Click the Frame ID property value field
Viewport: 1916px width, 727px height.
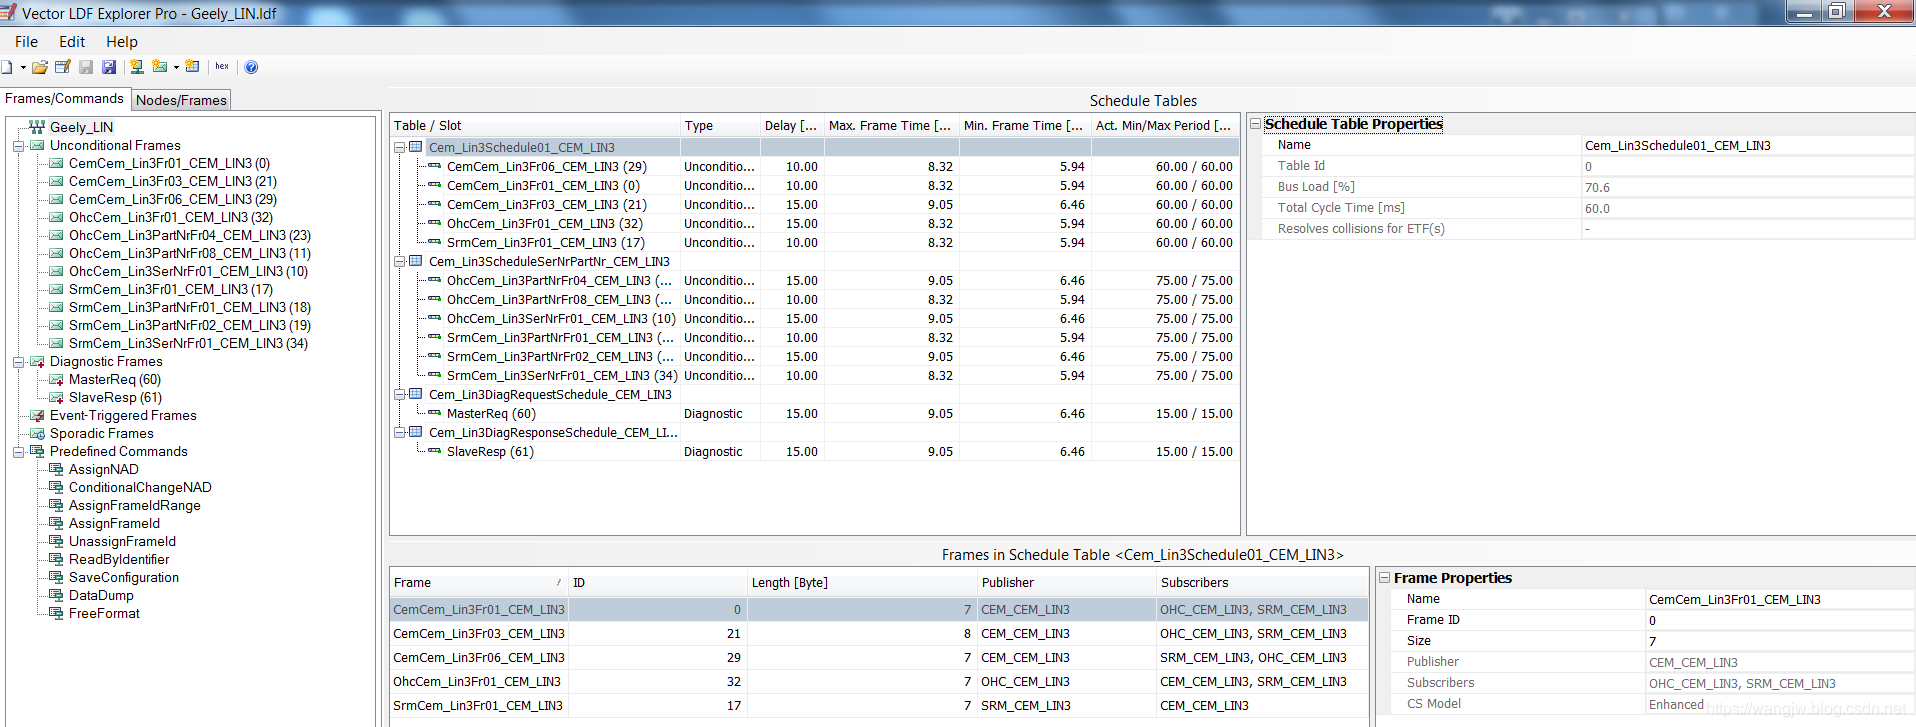[x=1780, y=620]
